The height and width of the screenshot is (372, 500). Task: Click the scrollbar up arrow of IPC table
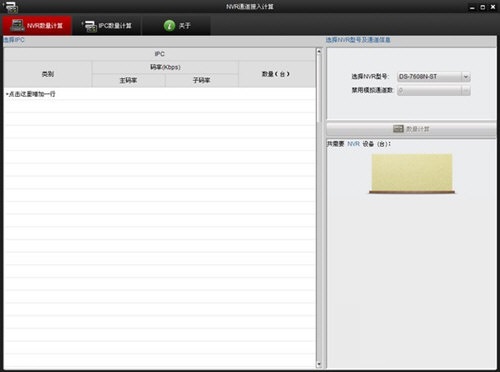(319, 51)
